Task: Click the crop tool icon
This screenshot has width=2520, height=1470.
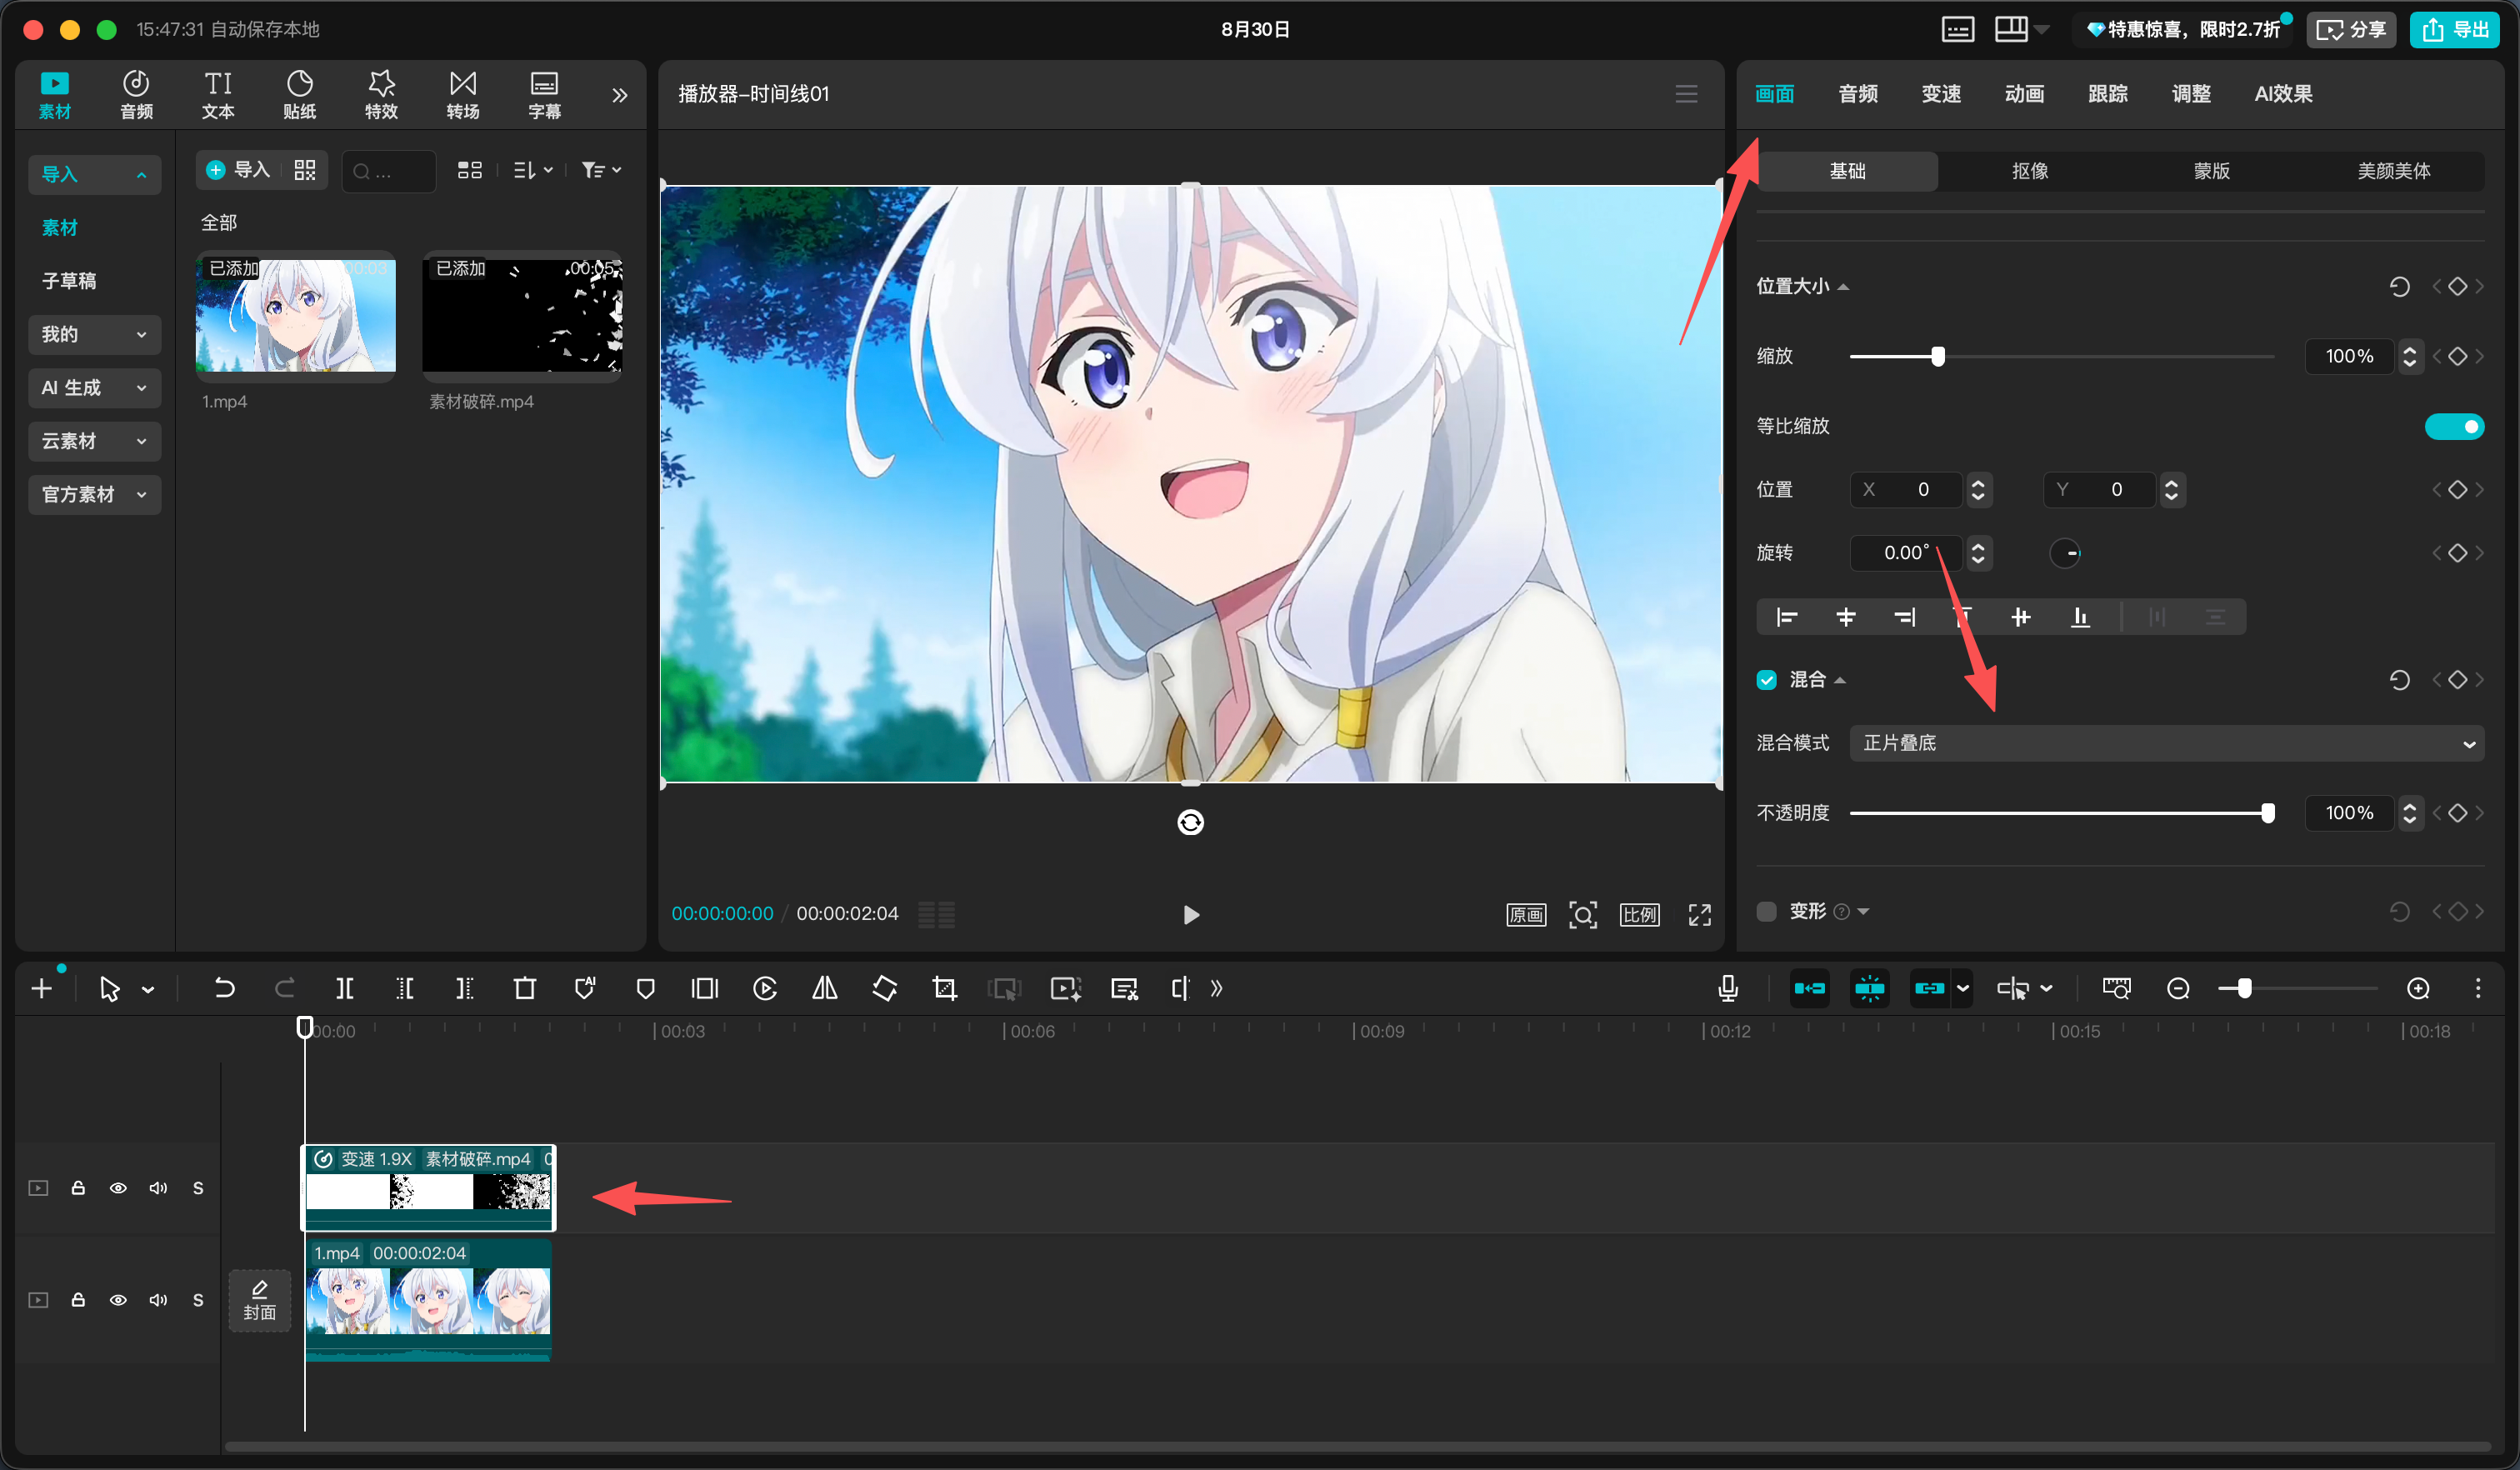Action: pyautogui.click(x=944, y=989)
